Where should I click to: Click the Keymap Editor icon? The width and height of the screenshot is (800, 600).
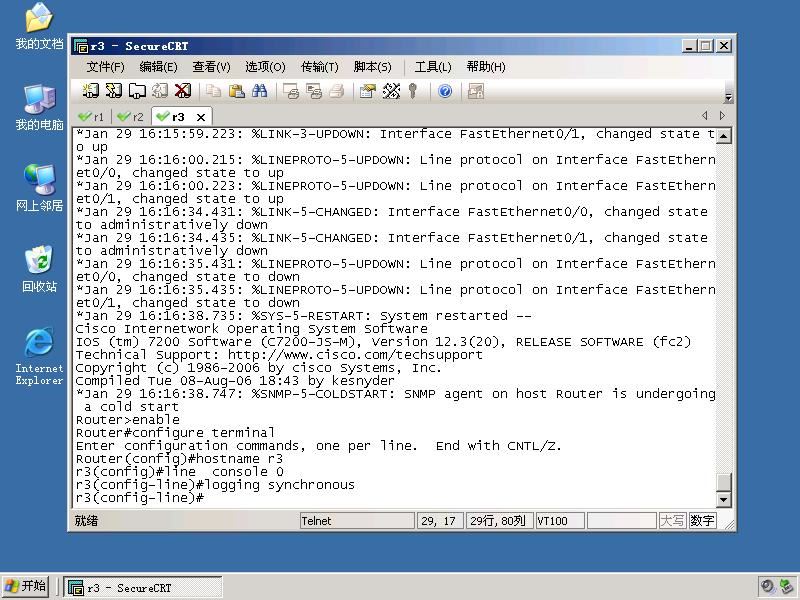click(391, 91)
